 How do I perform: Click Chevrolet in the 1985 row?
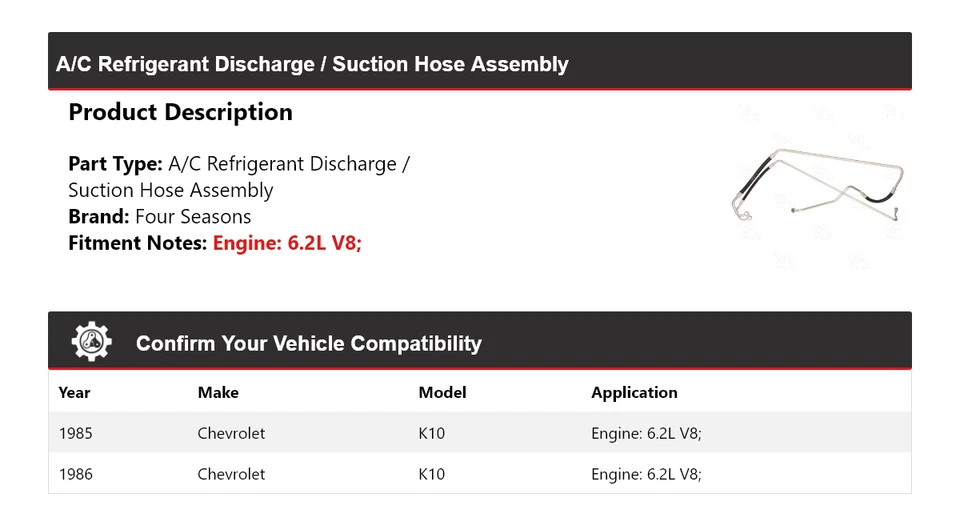231,434
